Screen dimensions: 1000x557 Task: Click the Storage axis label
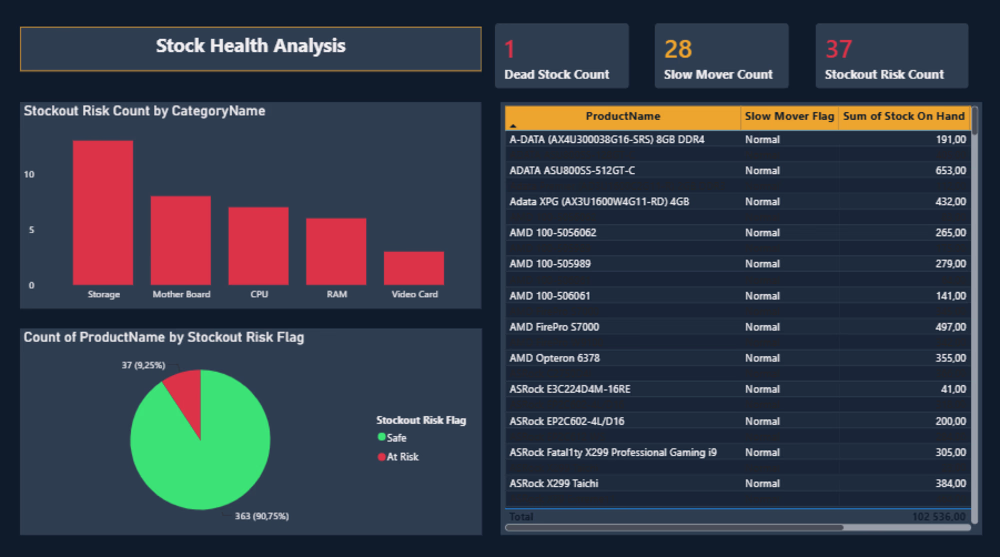(103, 294)
